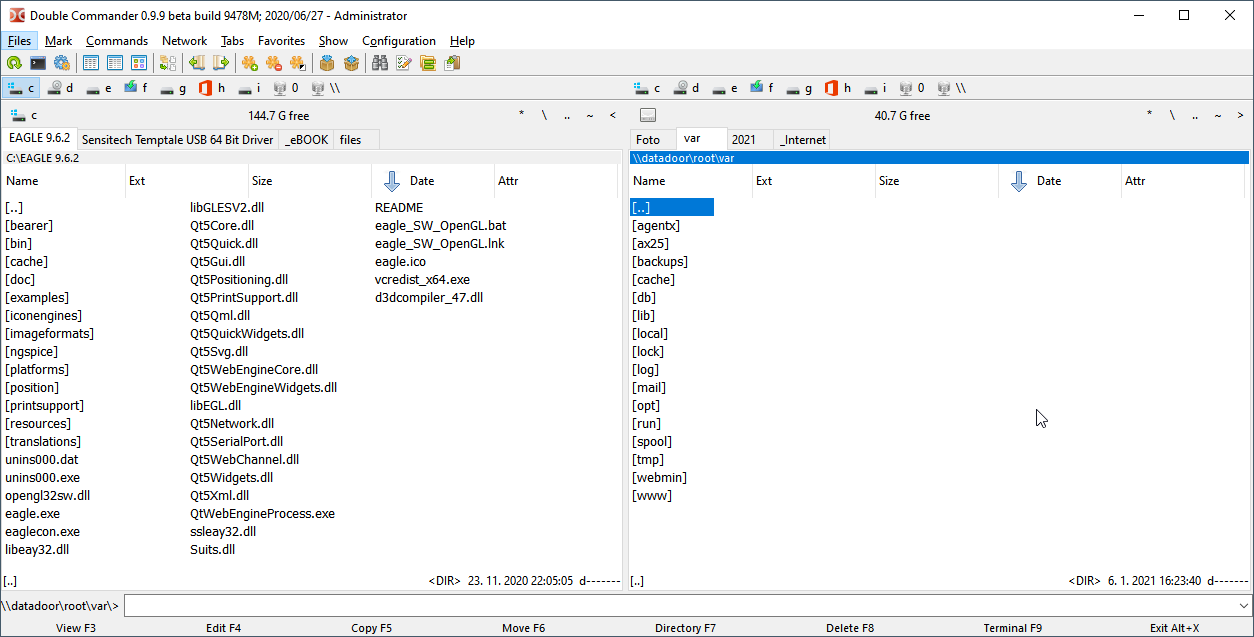Click pack files box toolbar icon
The width and height of the screenshot is (1254, 637).
point(327,63)
